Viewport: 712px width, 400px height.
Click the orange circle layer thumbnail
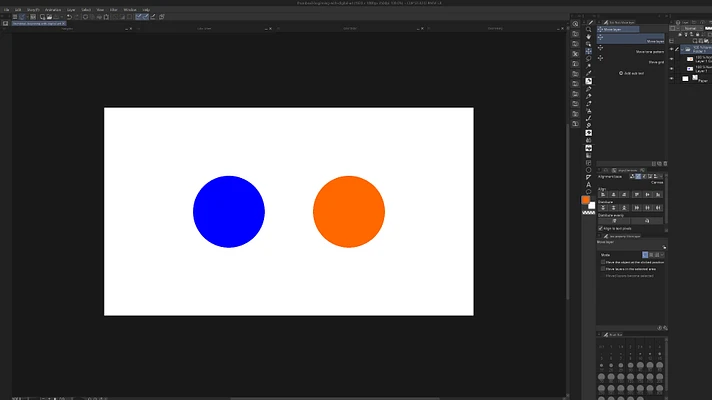(690, 59)
